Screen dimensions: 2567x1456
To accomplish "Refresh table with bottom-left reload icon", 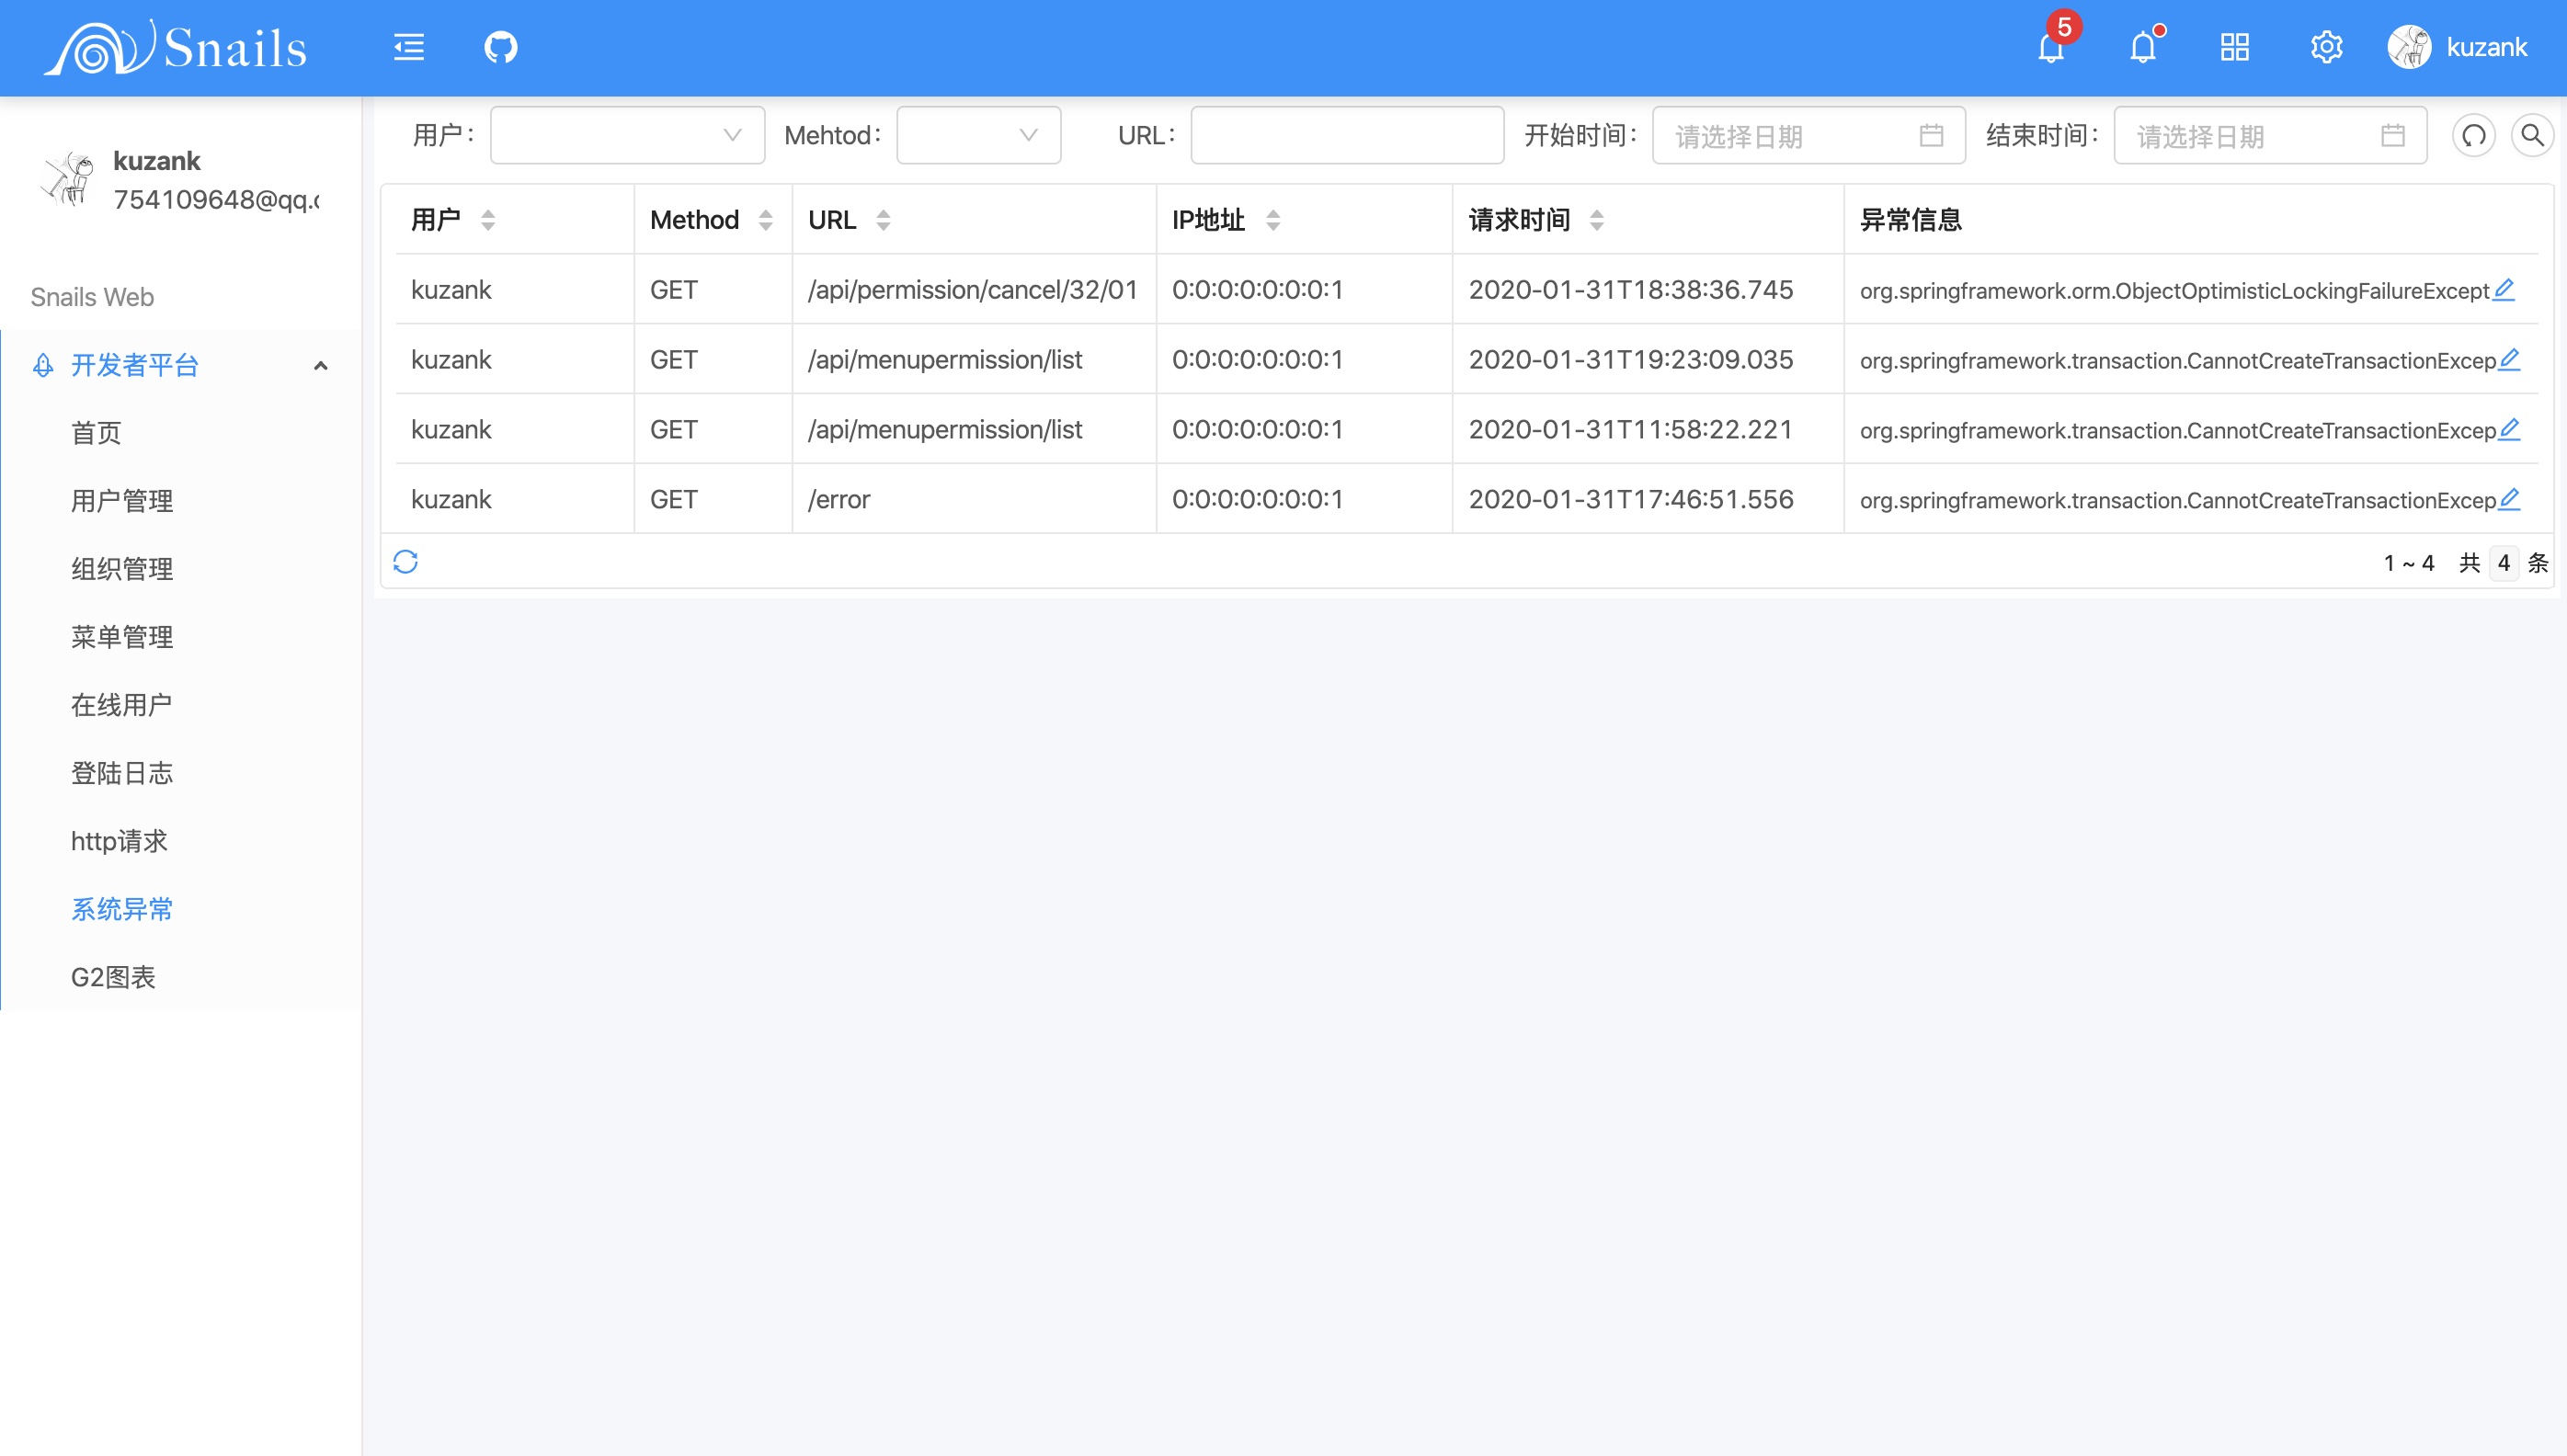I will tap(405, 562).
